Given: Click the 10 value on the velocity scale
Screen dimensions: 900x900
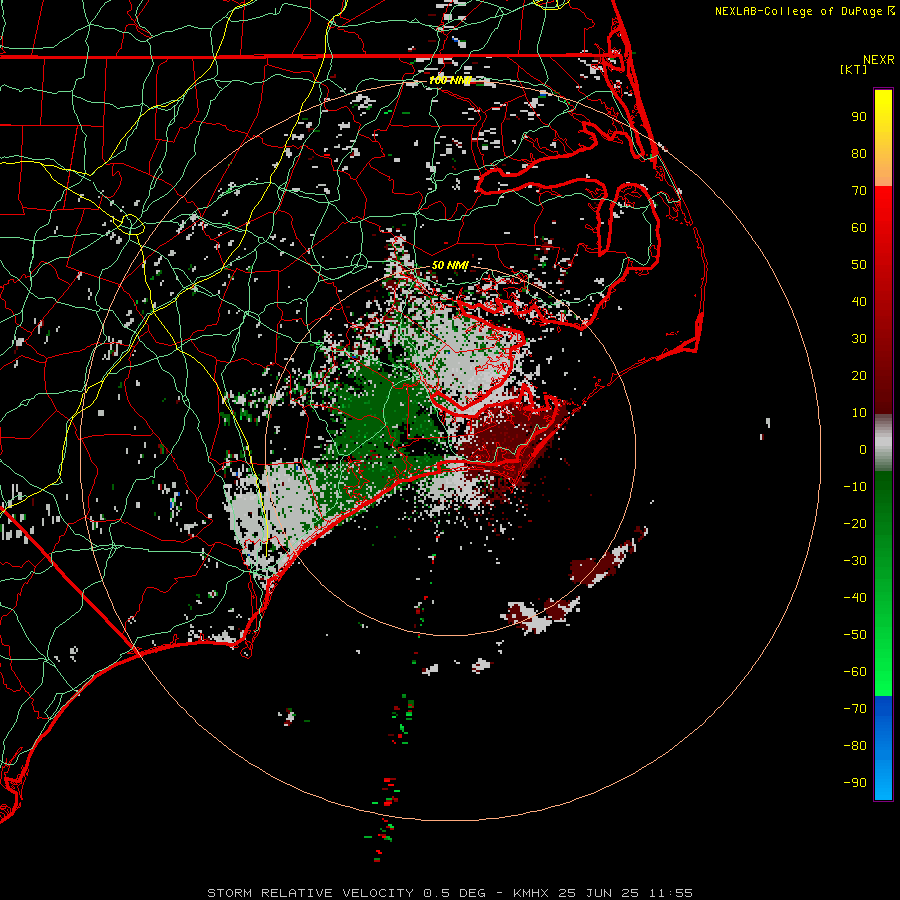Looking at the screenshot, I should pyautogui.click(x=859, y=413).
